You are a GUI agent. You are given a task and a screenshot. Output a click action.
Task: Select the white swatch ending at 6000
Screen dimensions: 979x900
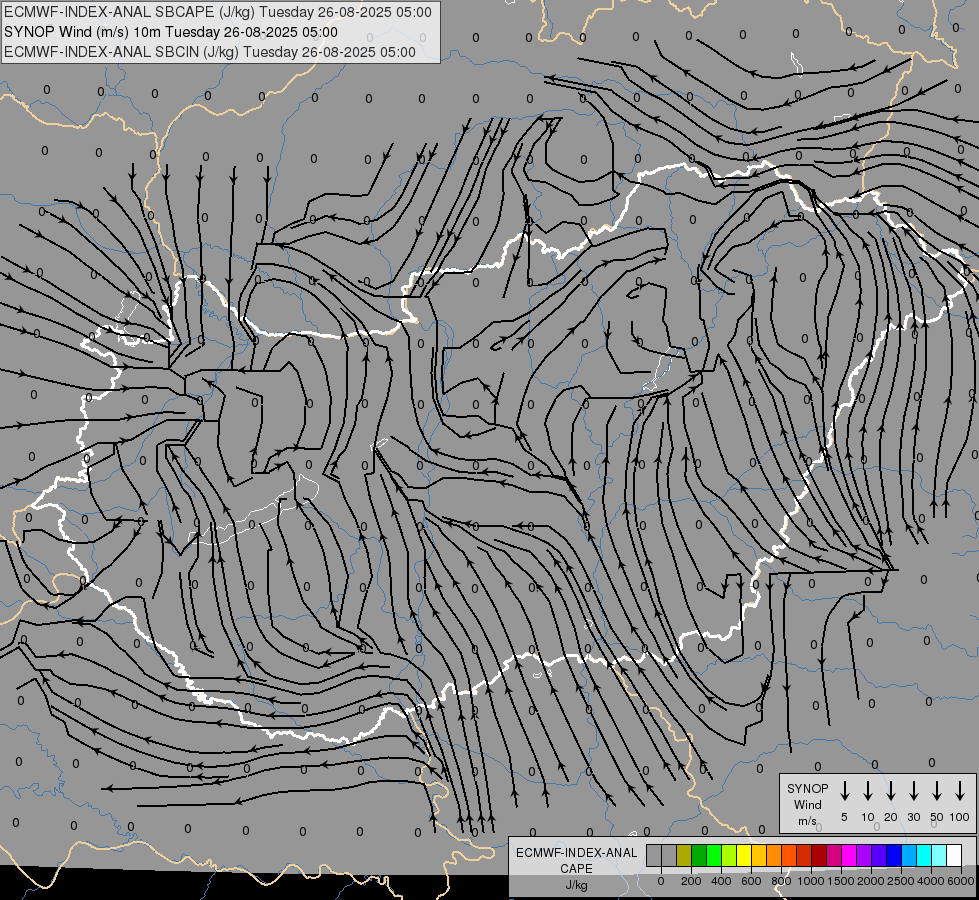tap(955, 855)
